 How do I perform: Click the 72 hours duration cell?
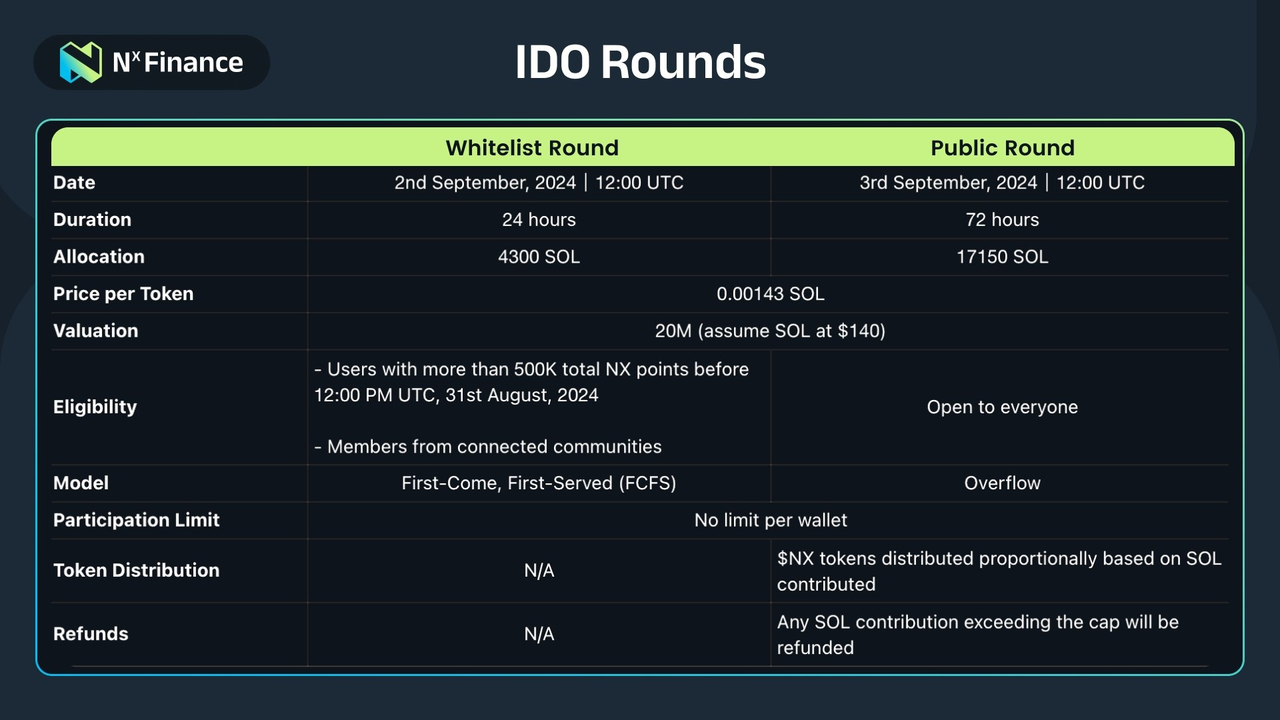pyautogui.click(x=1002, y=220)
